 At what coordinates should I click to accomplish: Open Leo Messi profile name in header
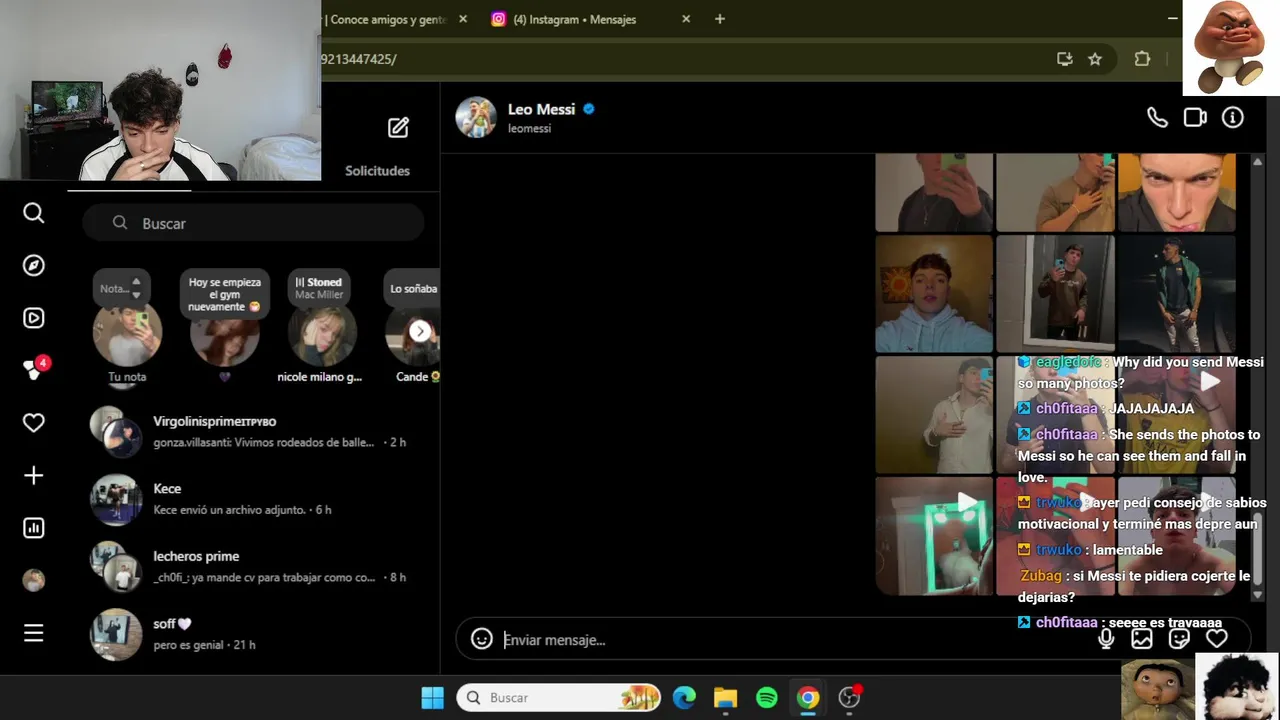click(x=541, y=109)
